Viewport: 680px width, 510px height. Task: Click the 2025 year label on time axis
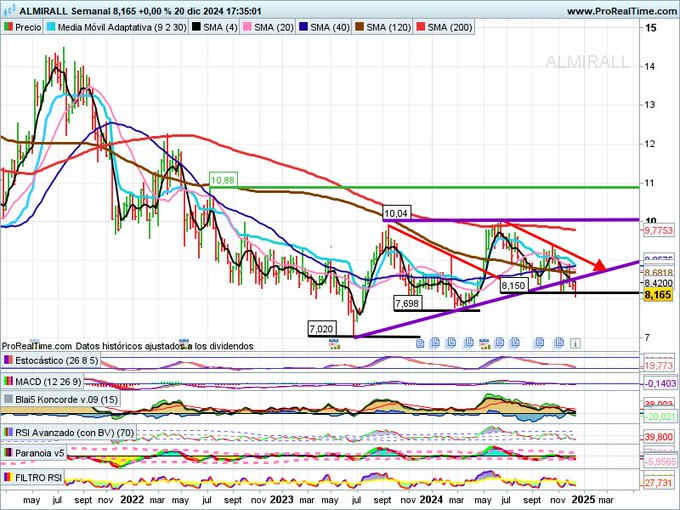pos(583,499)
